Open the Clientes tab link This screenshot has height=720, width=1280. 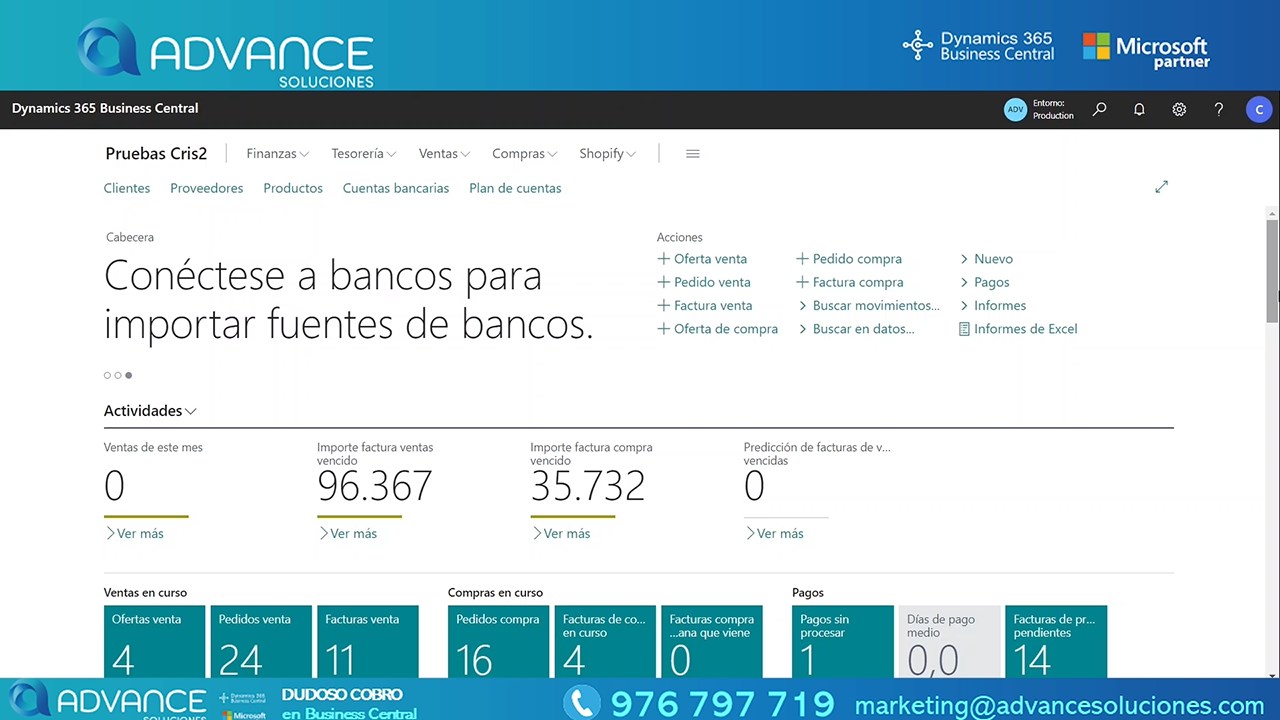click(x=127, y=188)
